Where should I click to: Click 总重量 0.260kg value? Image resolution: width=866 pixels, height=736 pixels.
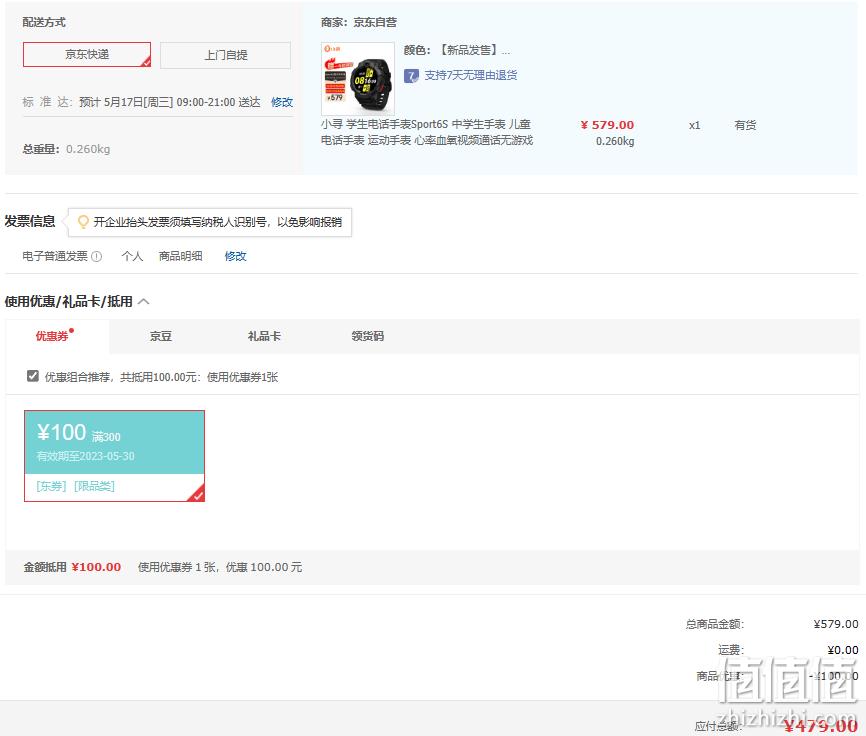click(x=88, y=149)
